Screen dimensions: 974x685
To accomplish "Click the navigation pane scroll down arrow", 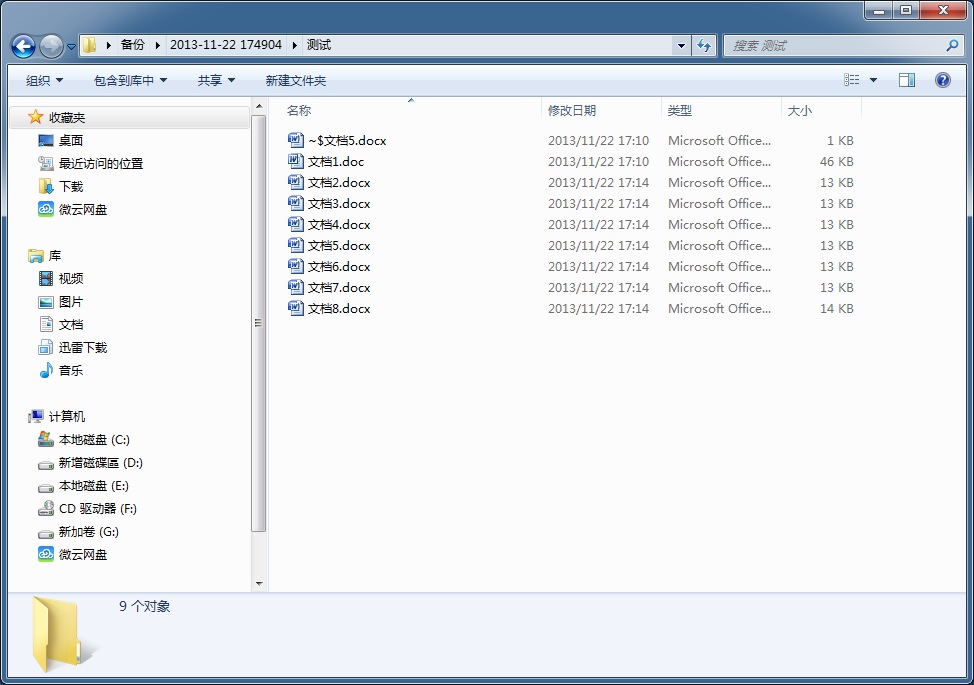I will [259, 584].
